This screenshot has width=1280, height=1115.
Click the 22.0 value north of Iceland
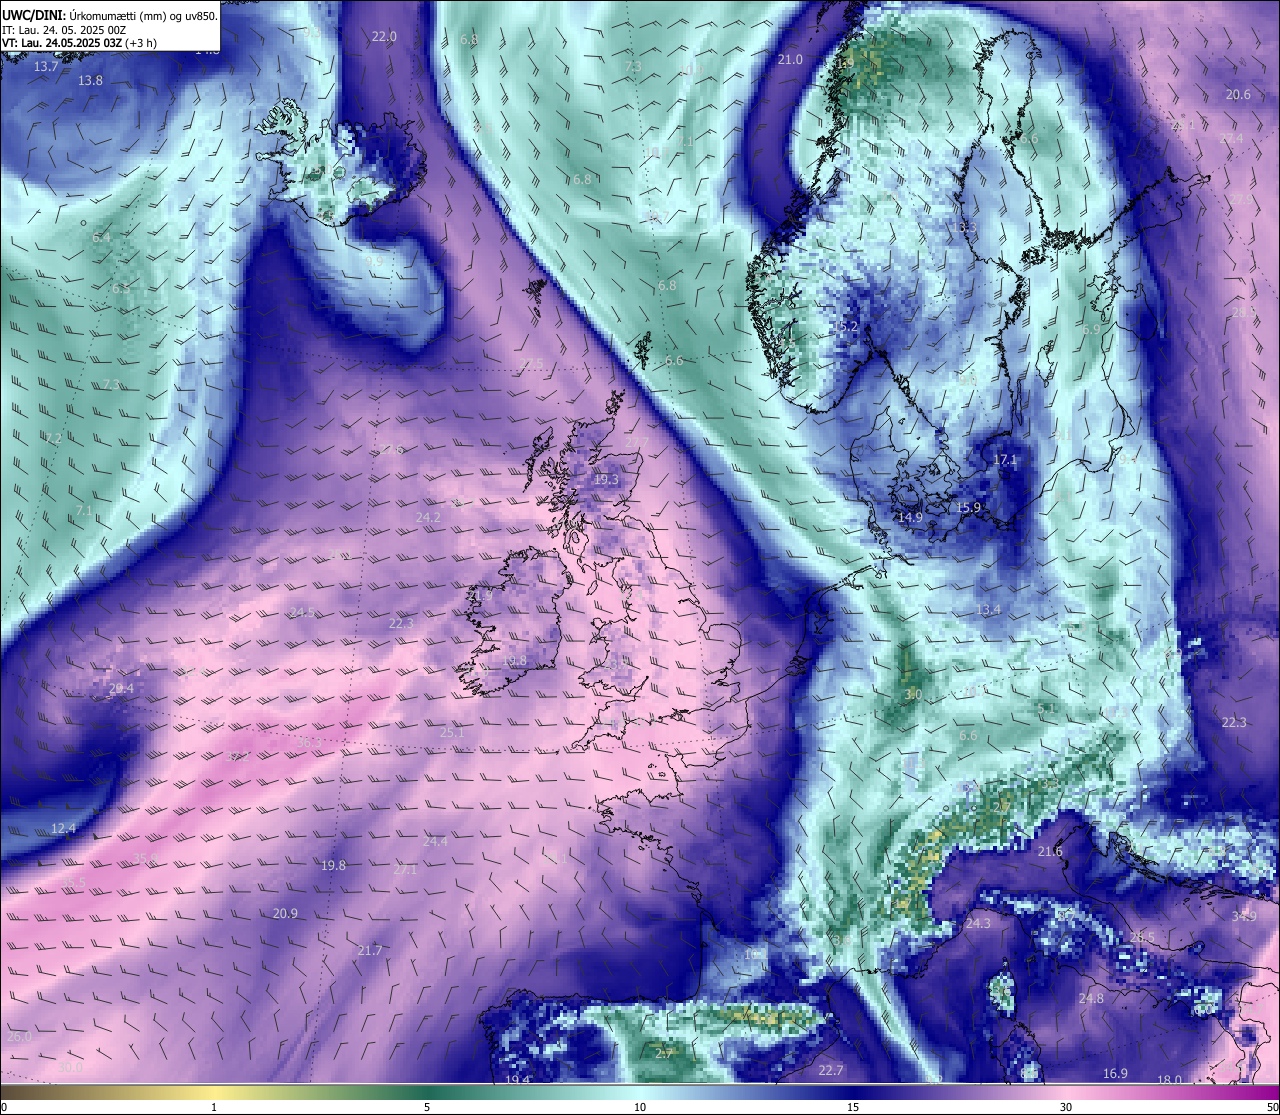tap(384, 37)
